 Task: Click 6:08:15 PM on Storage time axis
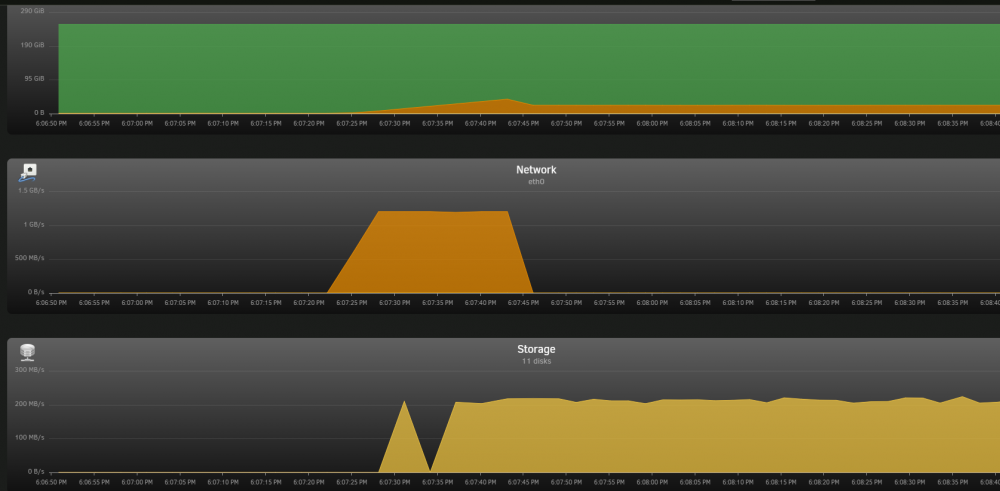781,483
